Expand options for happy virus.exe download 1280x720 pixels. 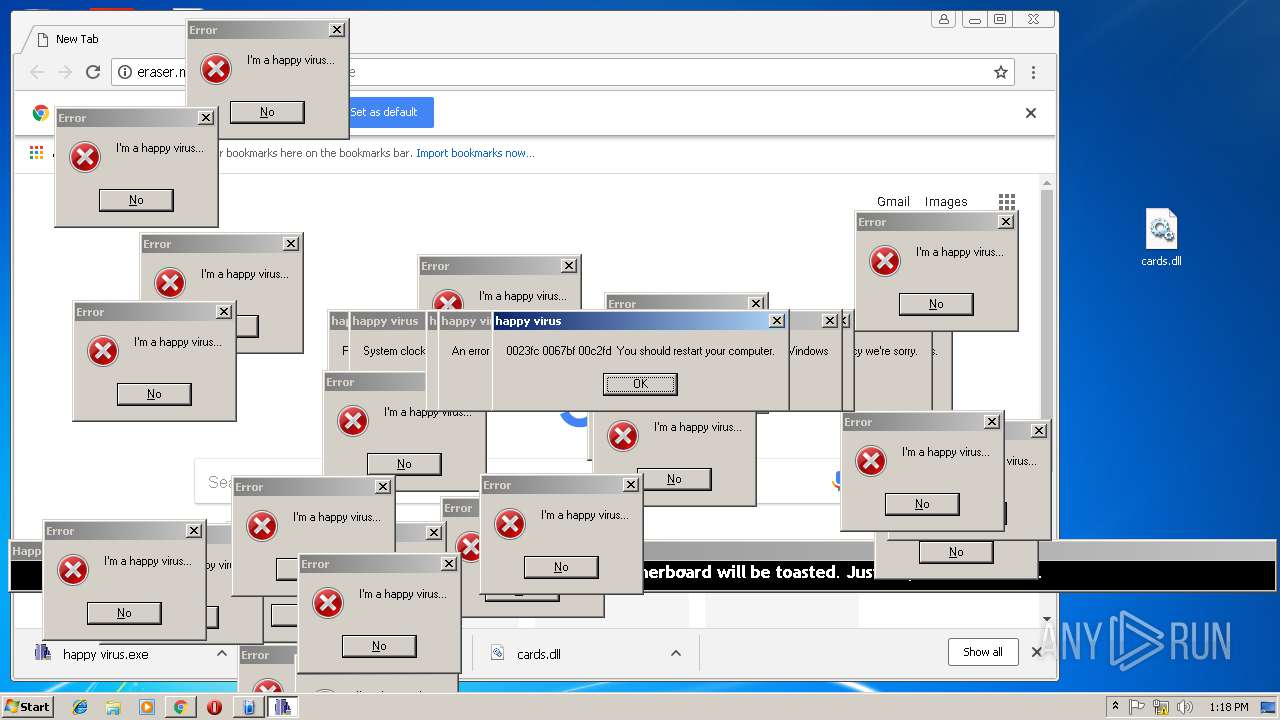tap(222, 653)
